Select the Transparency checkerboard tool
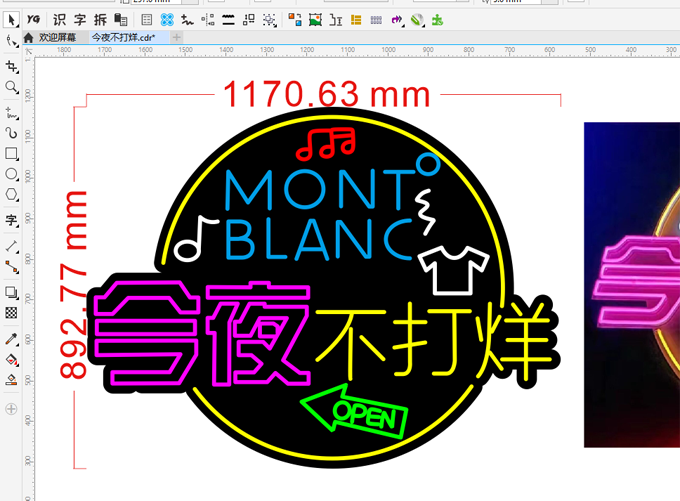 [11, 312]
